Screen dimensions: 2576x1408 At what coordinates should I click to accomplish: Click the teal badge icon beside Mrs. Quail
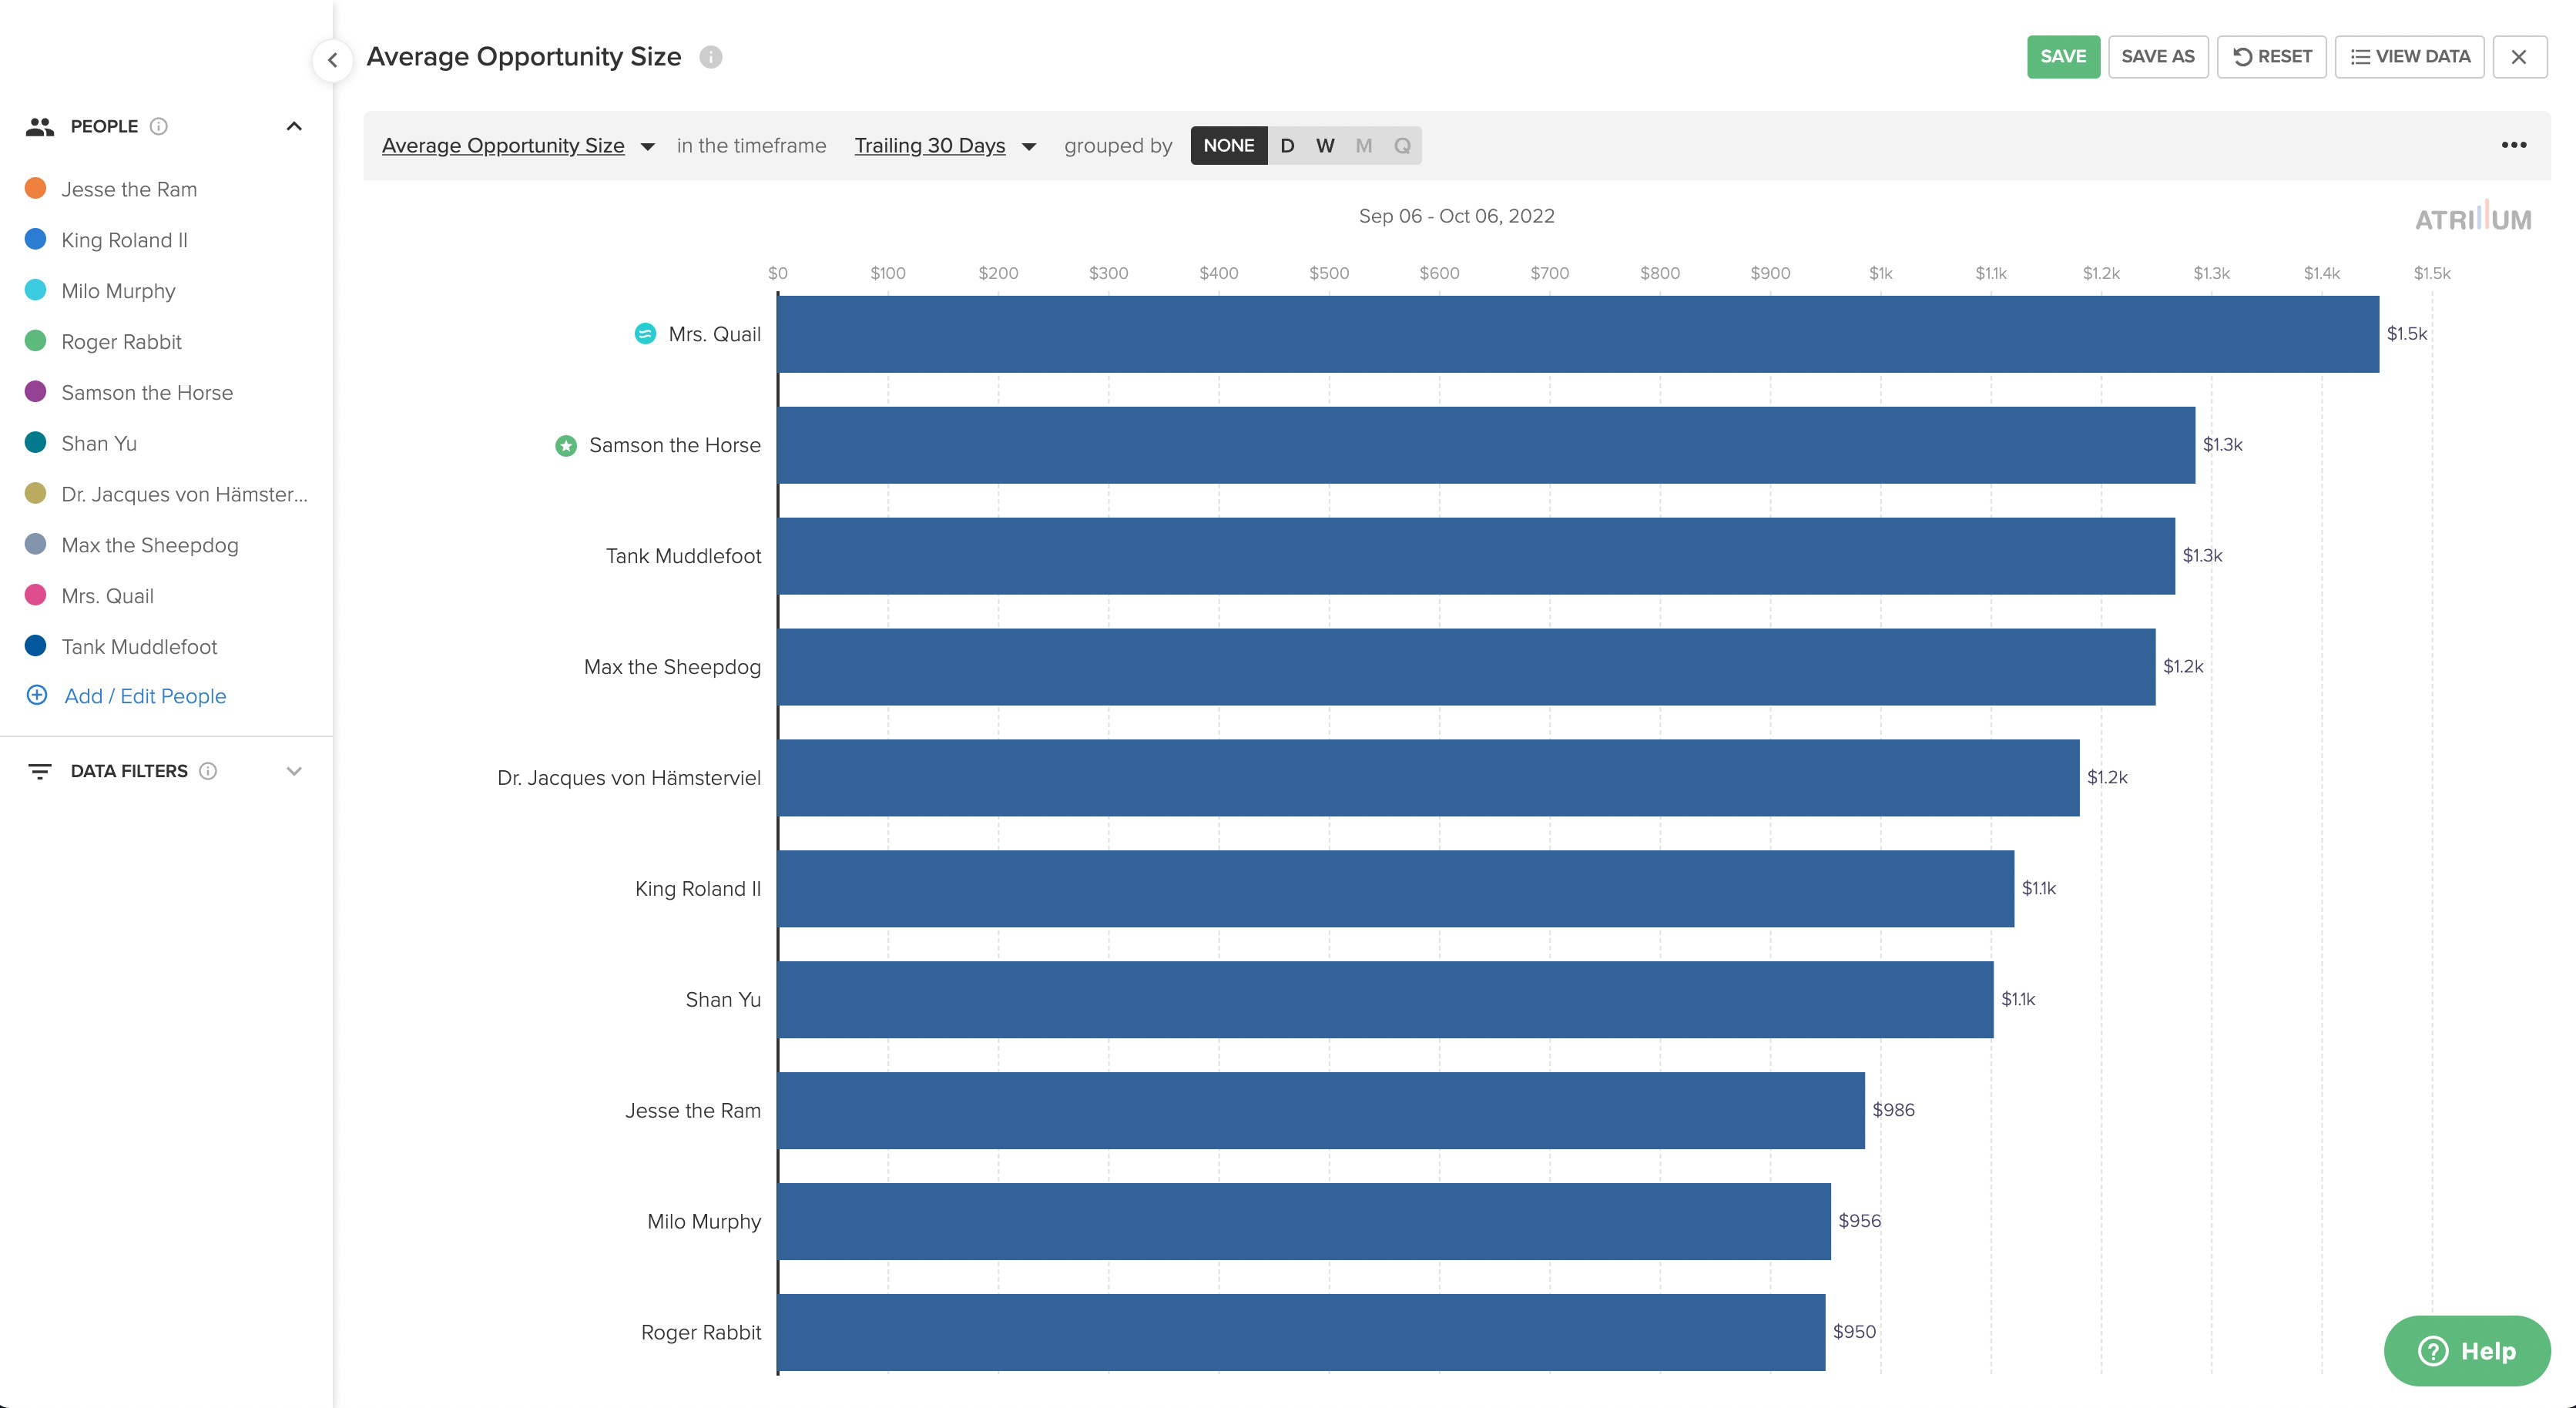point(645,334)
